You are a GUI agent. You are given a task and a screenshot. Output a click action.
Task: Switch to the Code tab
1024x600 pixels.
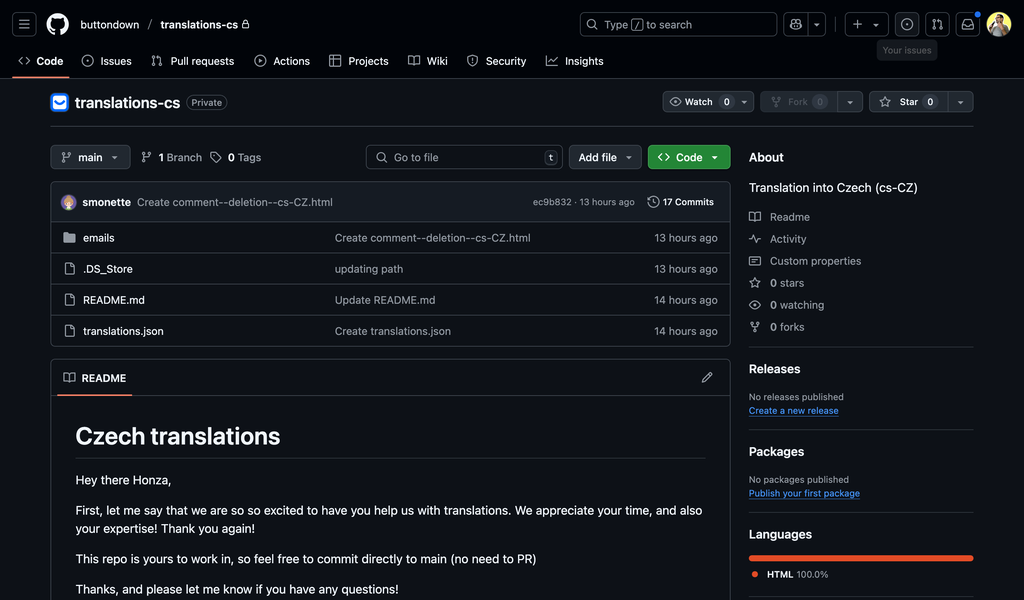coord(41,61)
